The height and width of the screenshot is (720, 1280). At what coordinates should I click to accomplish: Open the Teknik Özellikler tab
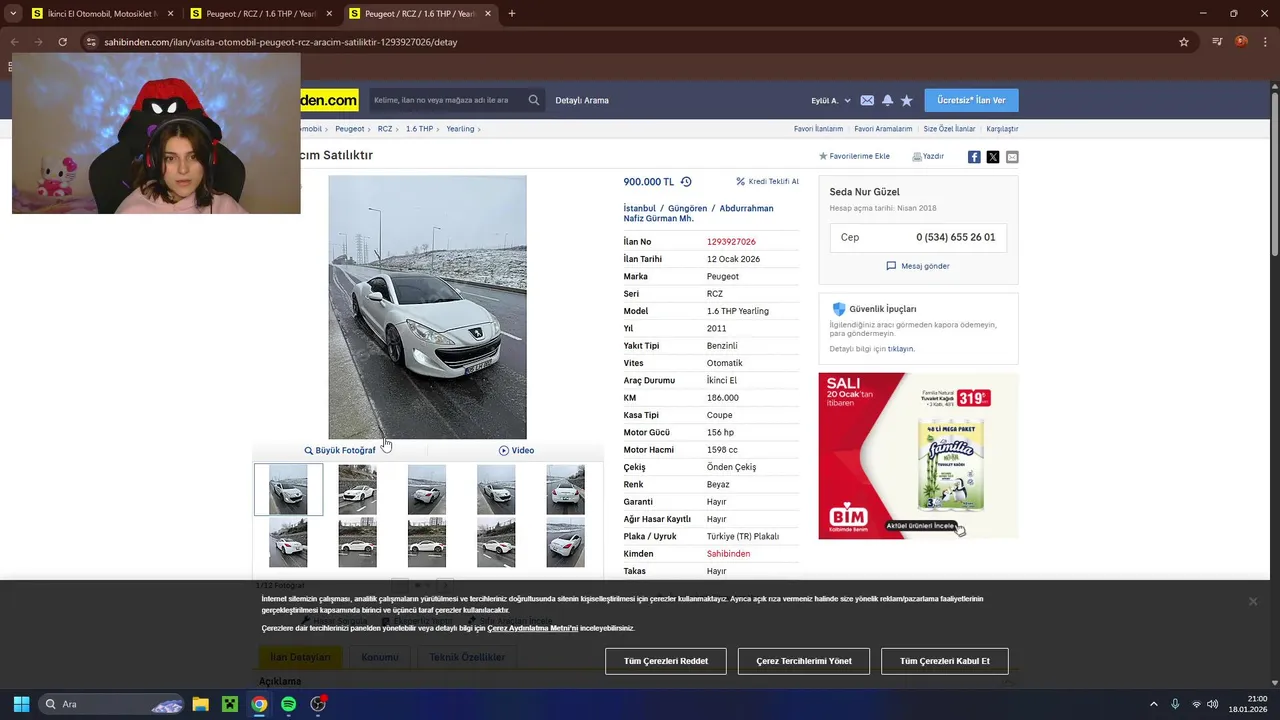(x=467, y=657)
